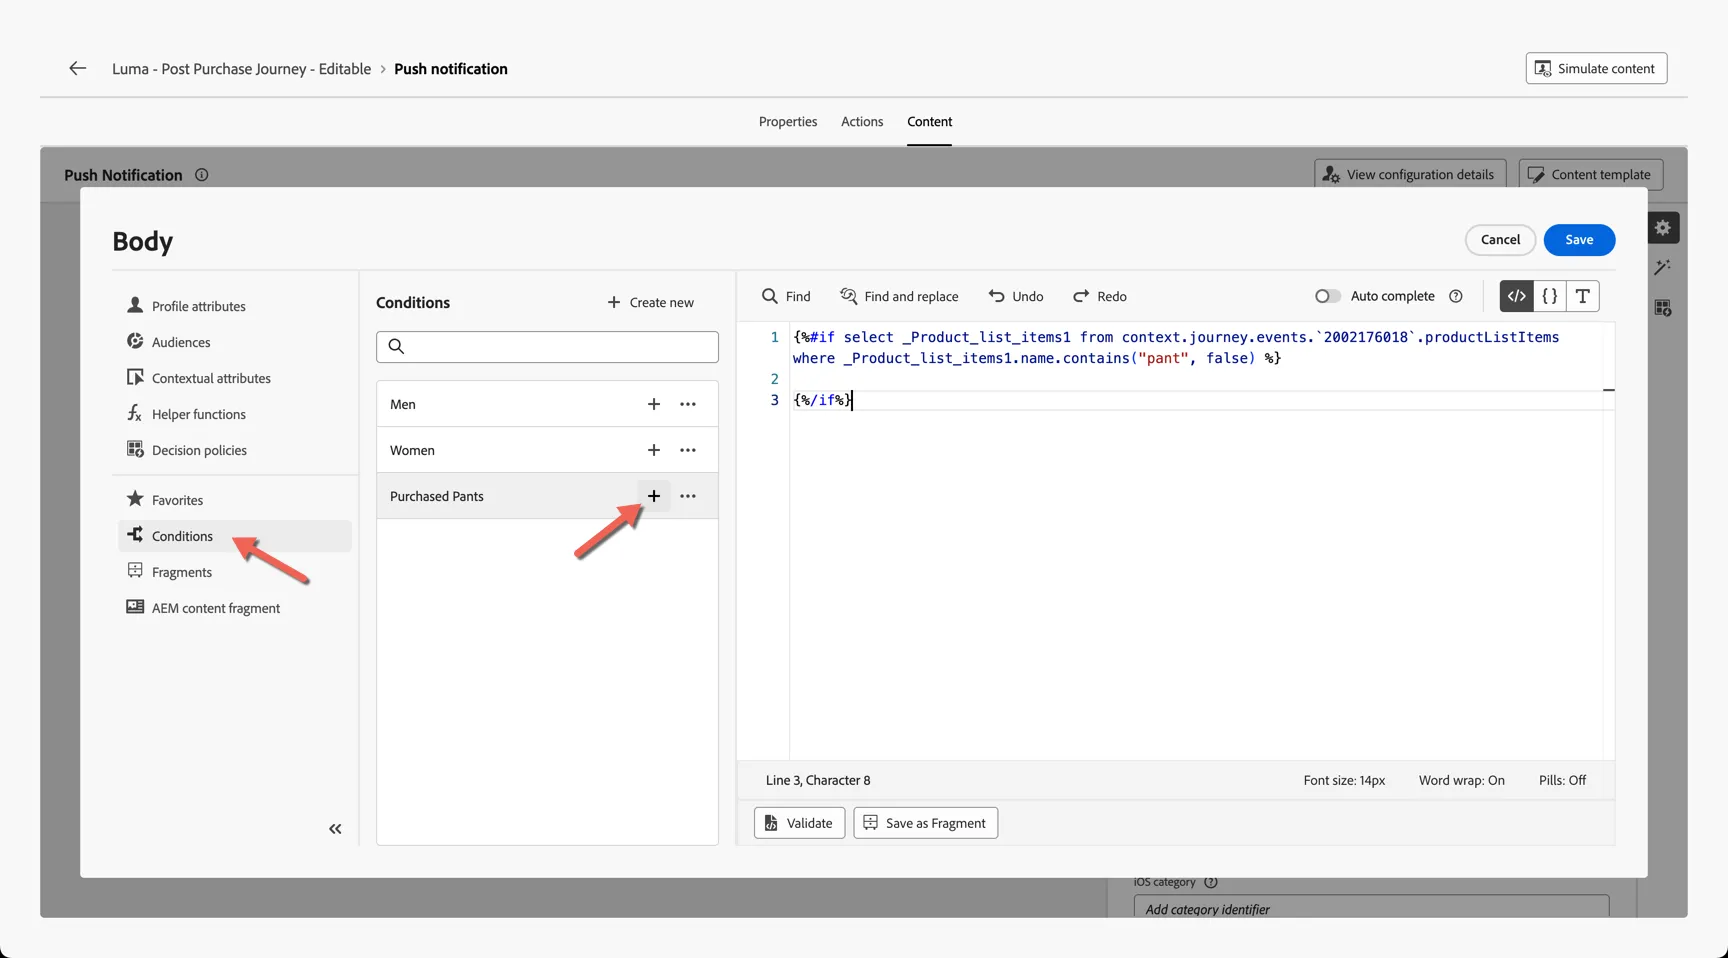This screenshot has width=1728, height=958.
Task: Click Create new condition
Action: 650,302
